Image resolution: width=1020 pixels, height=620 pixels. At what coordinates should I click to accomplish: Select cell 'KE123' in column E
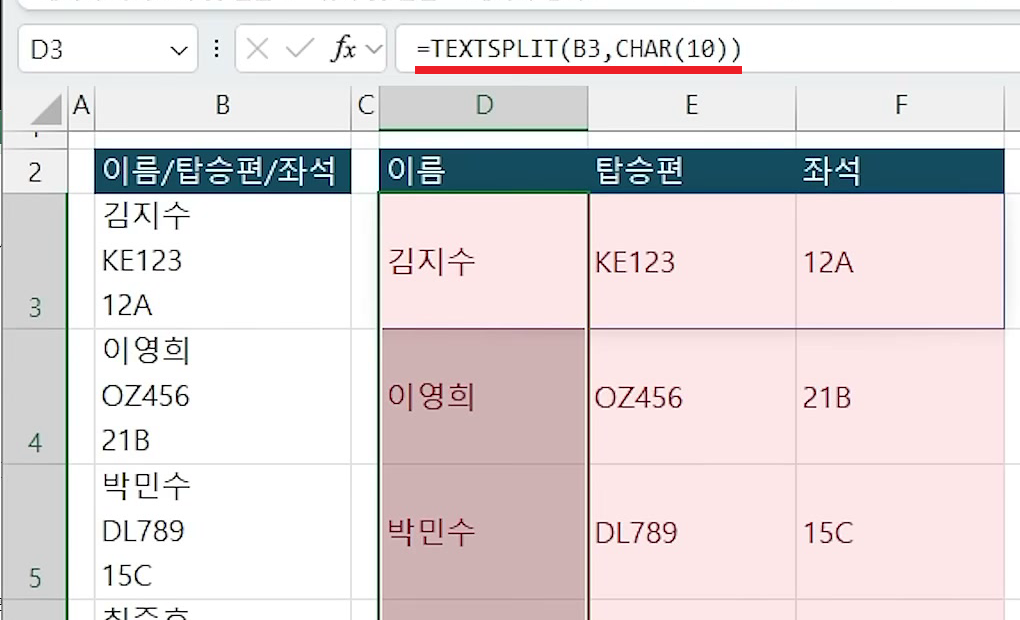point(692,262)
